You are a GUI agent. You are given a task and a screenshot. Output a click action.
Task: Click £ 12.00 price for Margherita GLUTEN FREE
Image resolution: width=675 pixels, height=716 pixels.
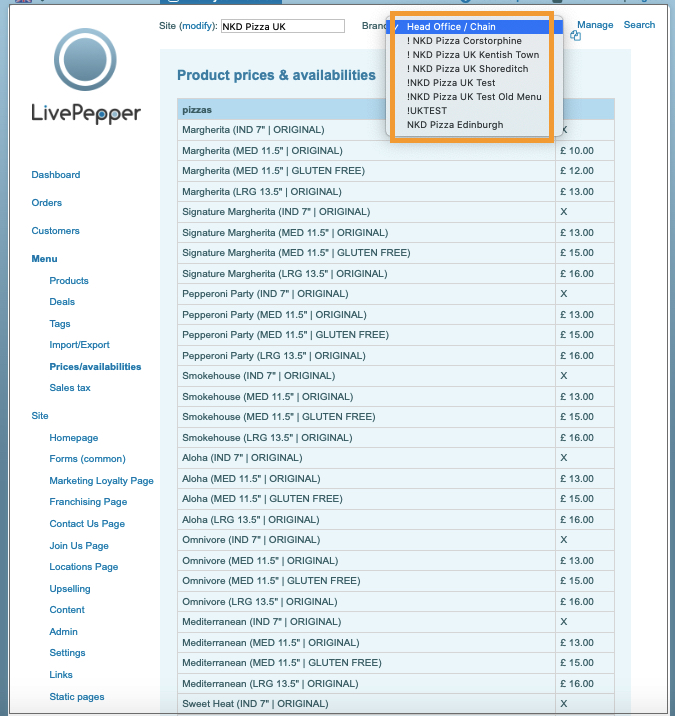point(577,171)
